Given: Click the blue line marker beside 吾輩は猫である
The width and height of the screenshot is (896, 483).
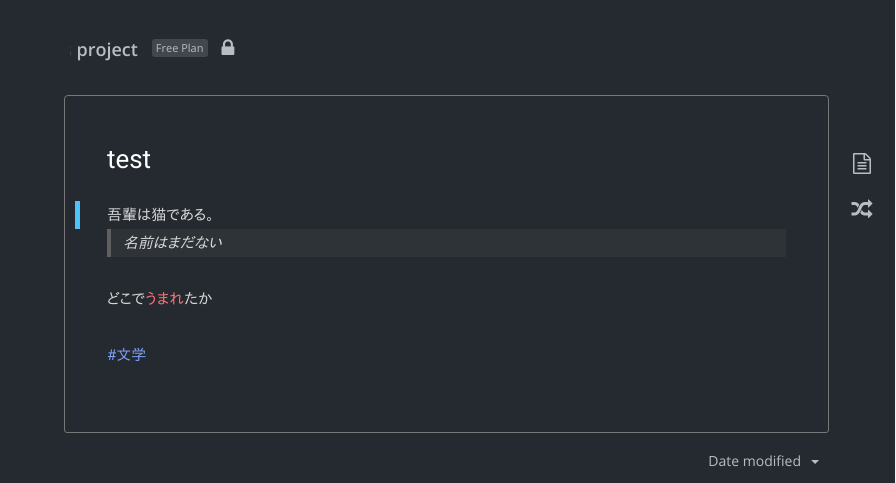Looking at the screenshot, I should click(78, 214).
